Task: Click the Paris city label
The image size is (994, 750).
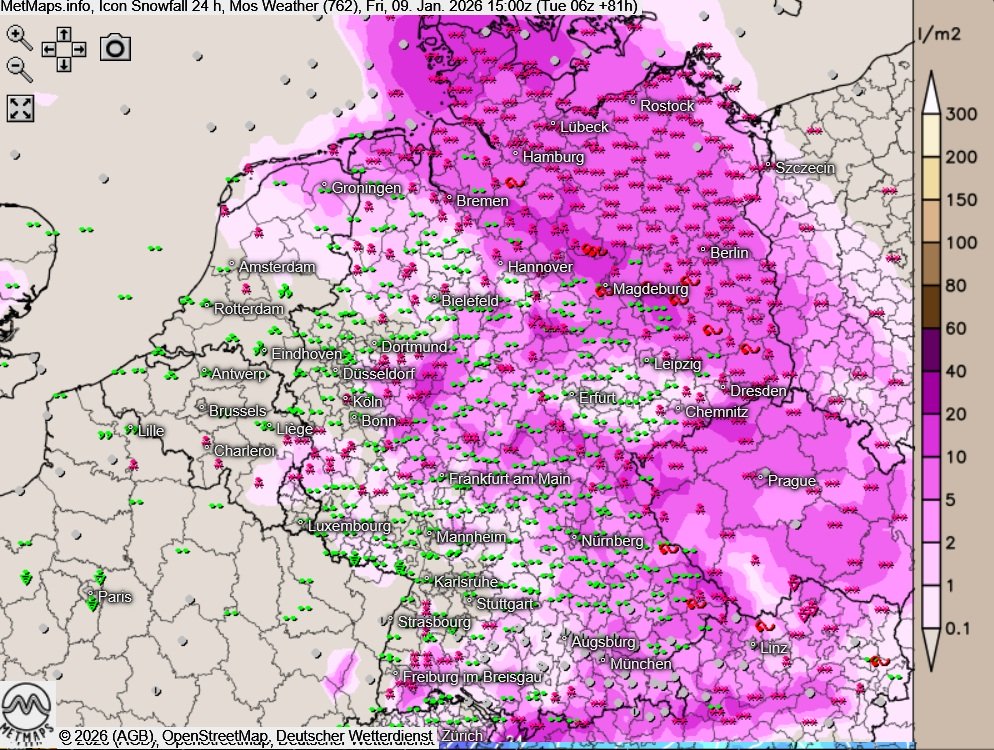Action: coord(114,597)
